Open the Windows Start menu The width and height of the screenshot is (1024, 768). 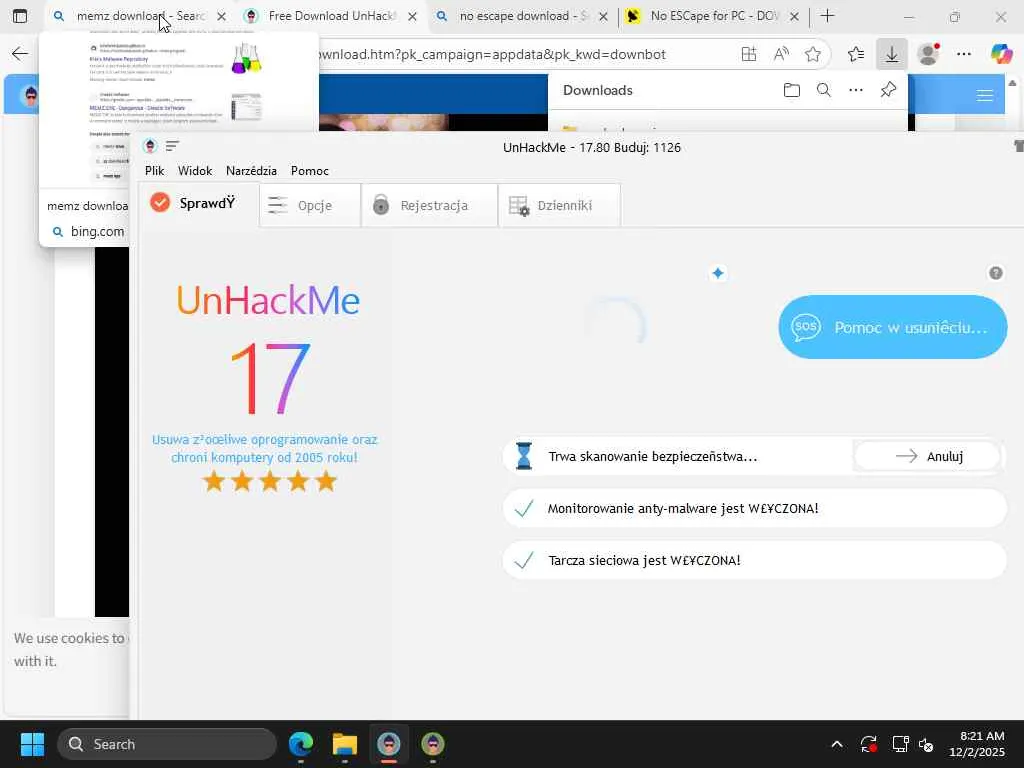coord(32,744)
